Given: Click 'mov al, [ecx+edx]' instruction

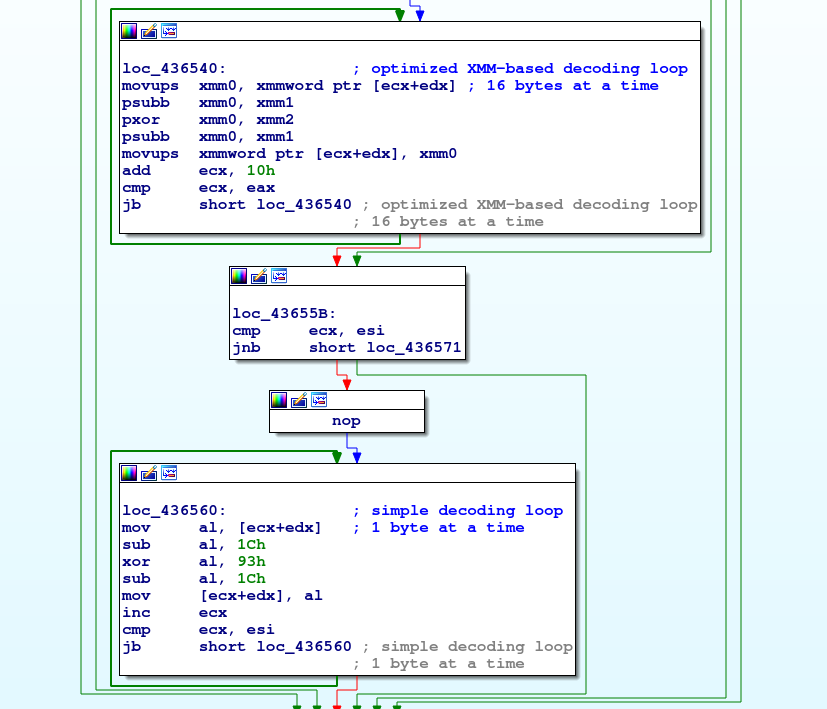Looking at the screenshot, I should click(x=222, y=528).
